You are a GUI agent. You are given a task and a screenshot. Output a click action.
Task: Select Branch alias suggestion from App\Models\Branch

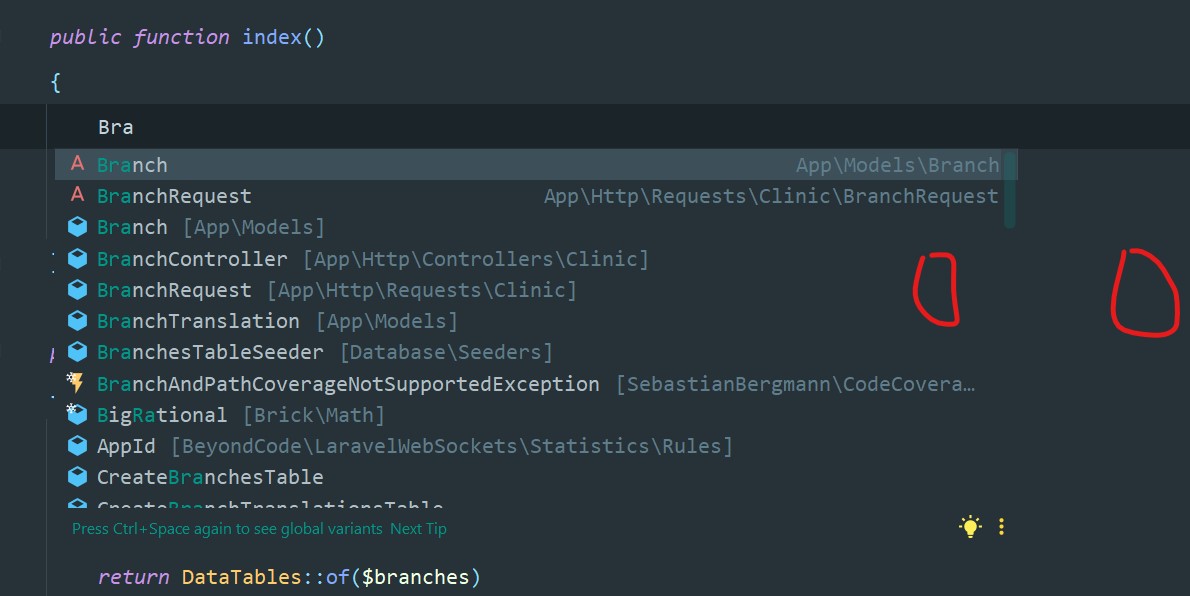[x=536, y=165]
